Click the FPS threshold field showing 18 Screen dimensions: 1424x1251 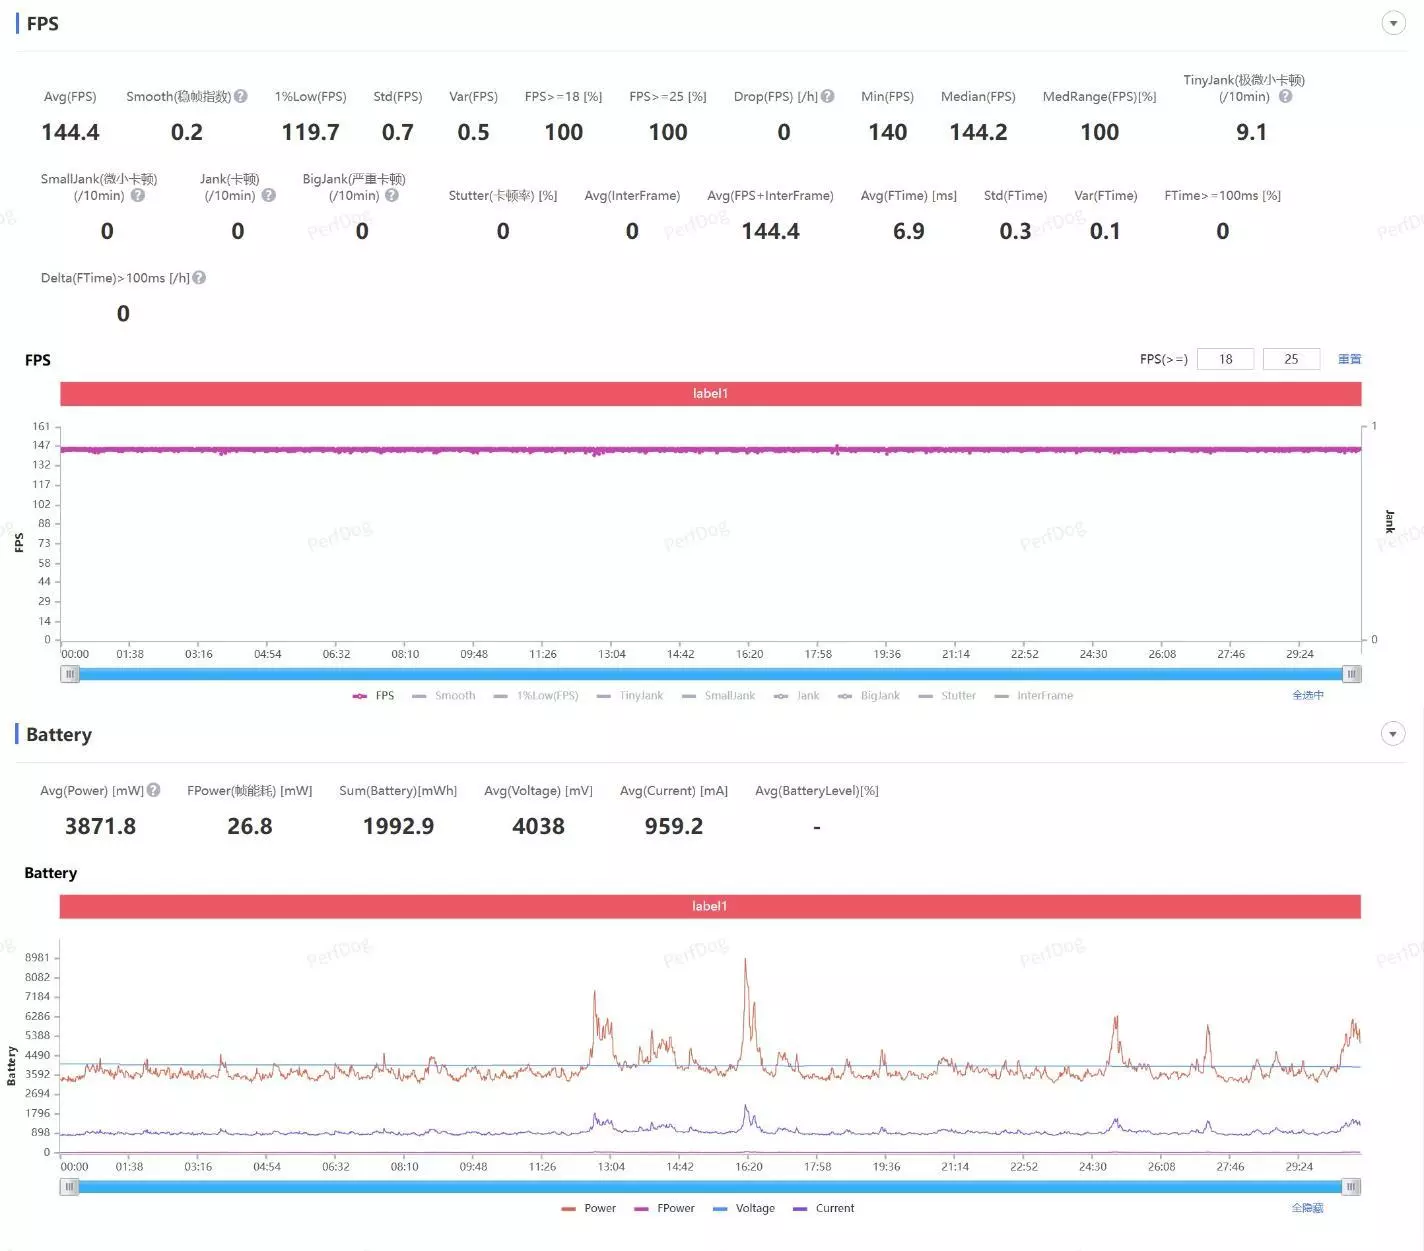pyautogui.click(x=1225, y=359)
